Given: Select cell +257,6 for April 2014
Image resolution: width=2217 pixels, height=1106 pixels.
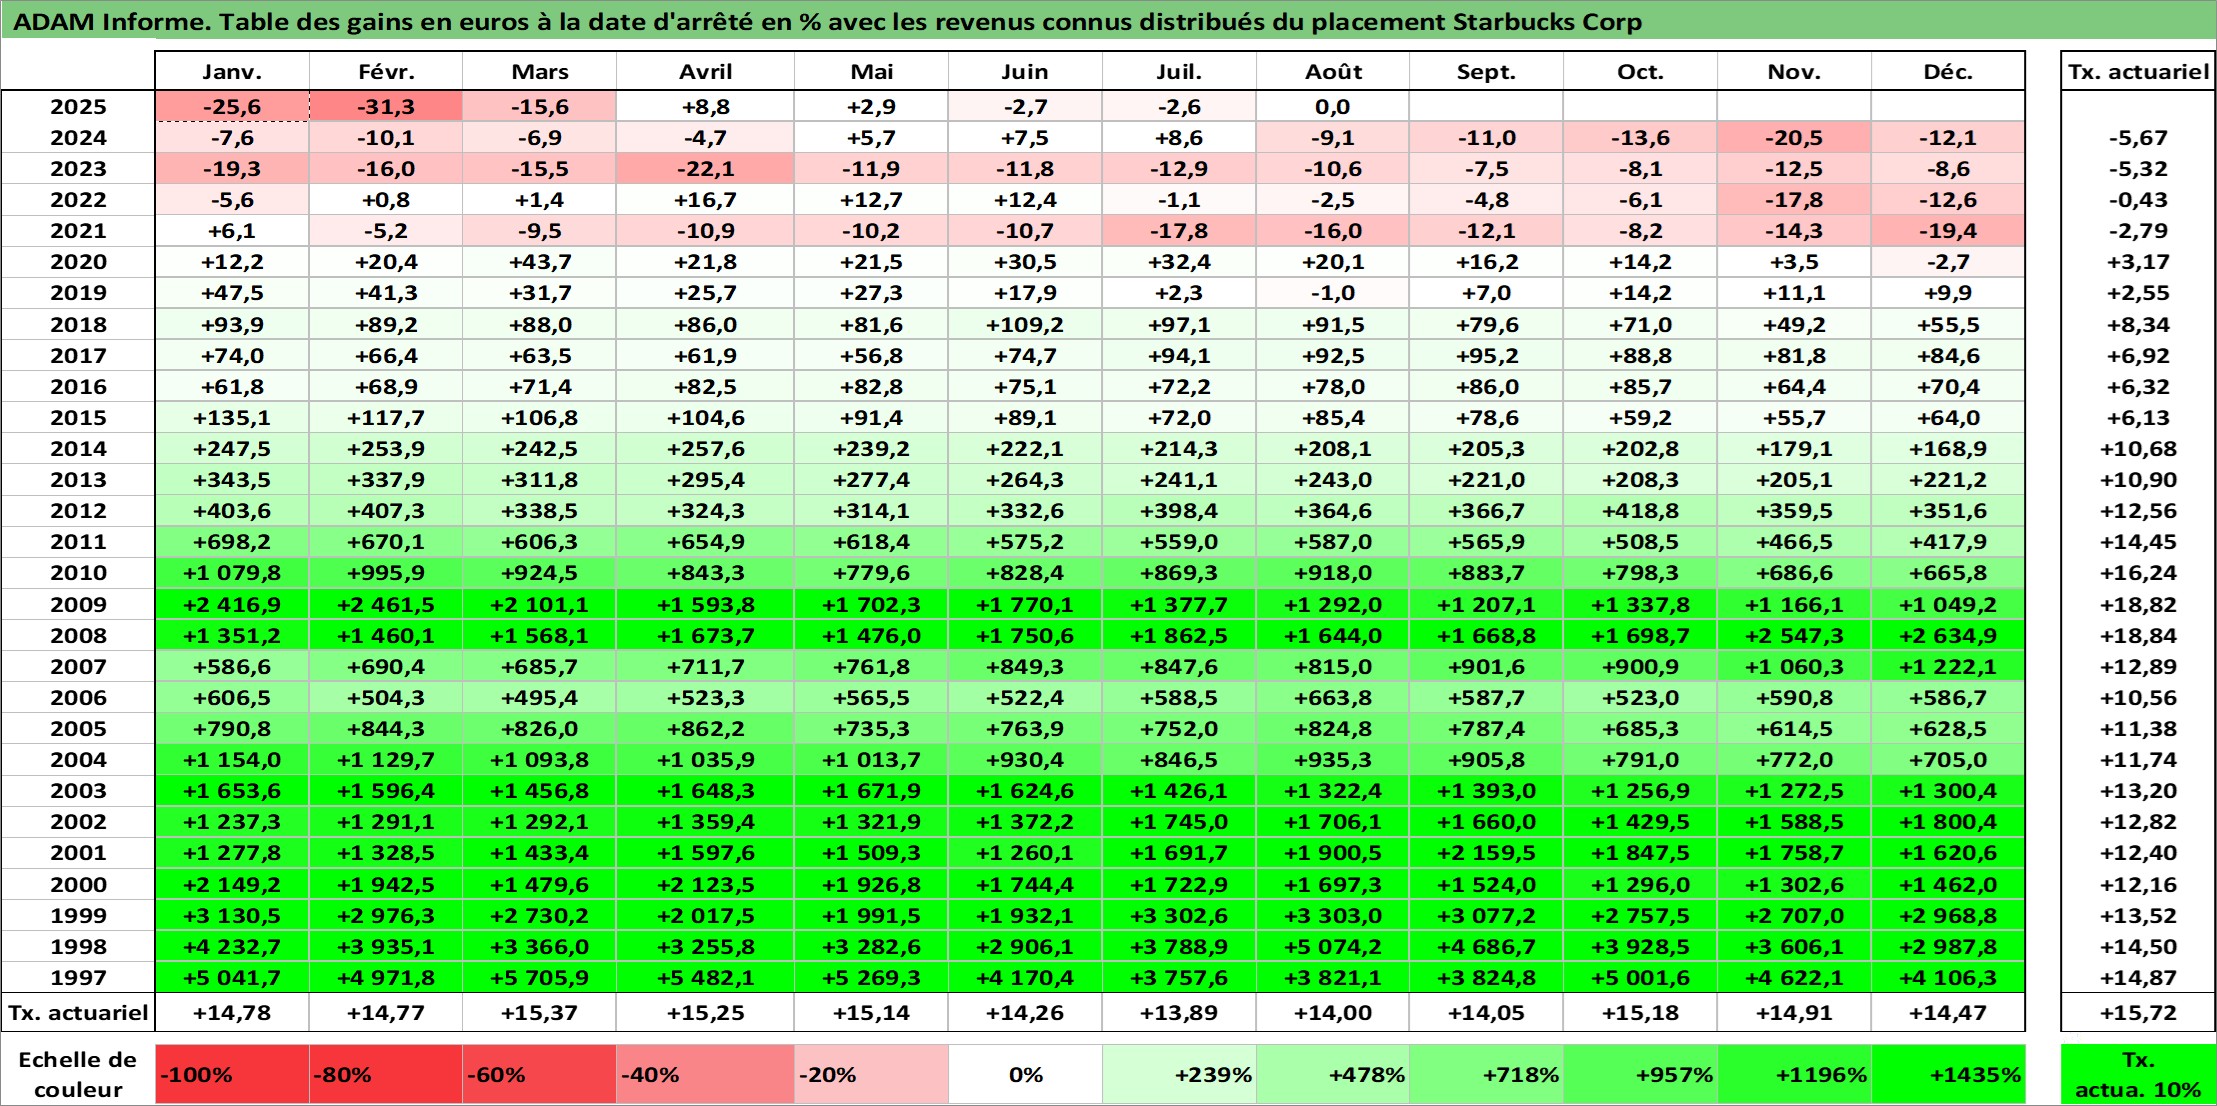Looking at the screenshot, I should point(705,449).
